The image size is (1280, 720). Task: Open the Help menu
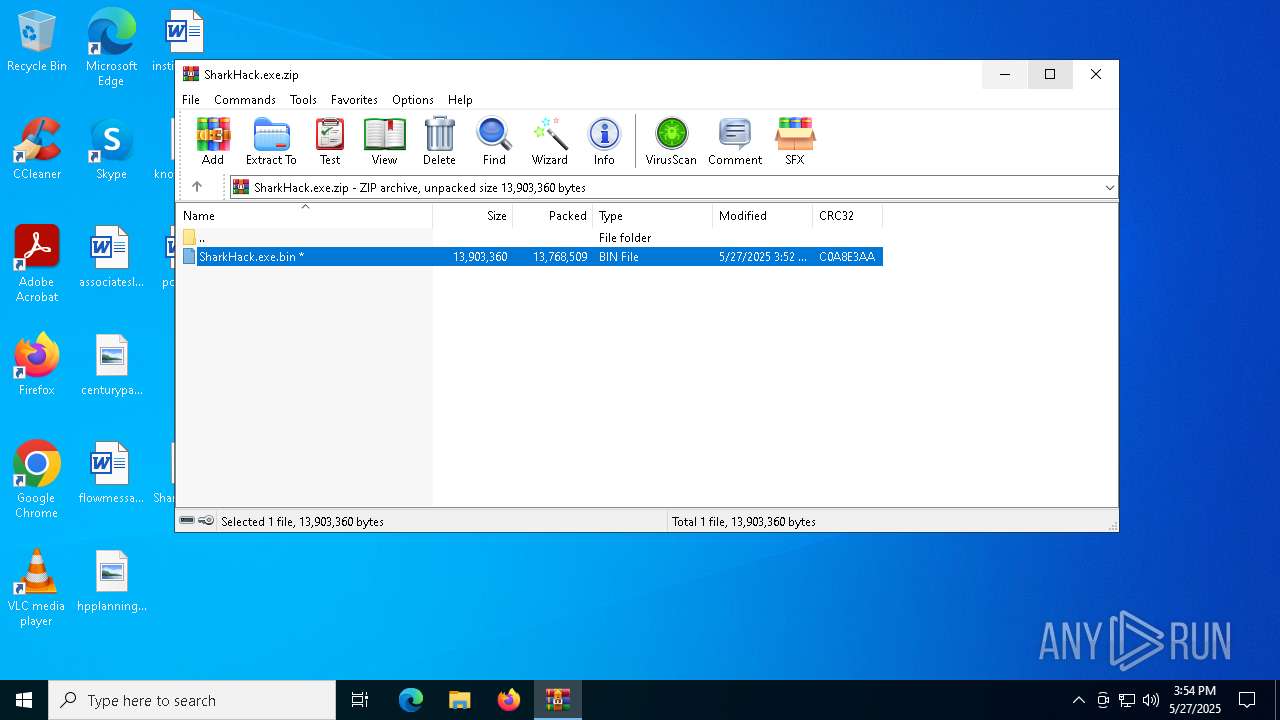pos(460,100)
